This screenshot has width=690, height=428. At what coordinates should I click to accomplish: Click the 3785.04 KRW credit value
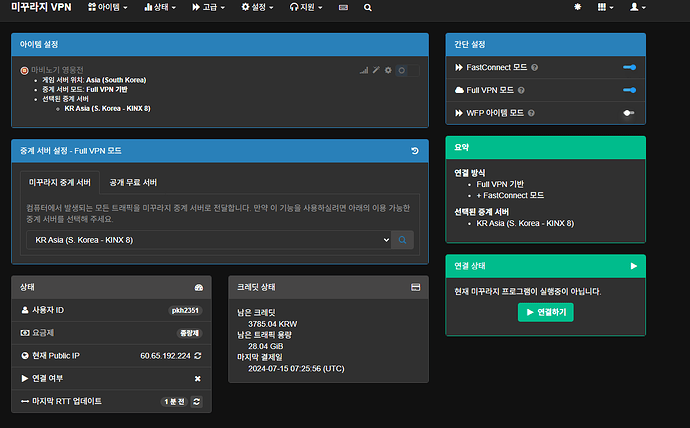273,324
